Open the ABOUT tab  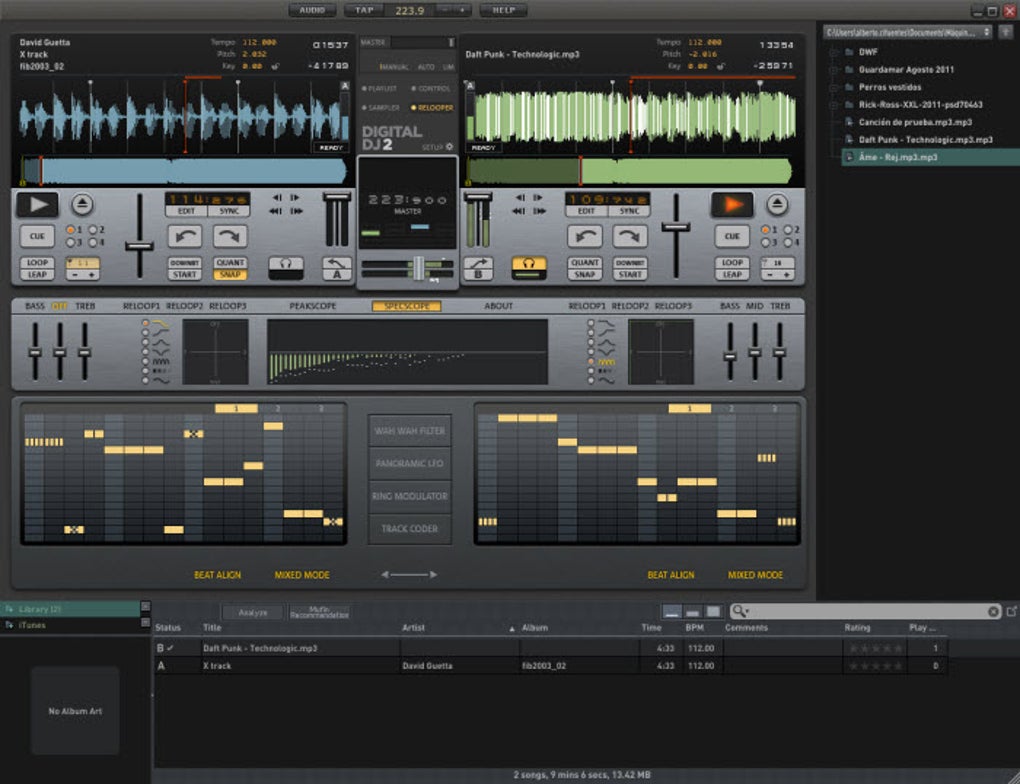coord(498,306)
